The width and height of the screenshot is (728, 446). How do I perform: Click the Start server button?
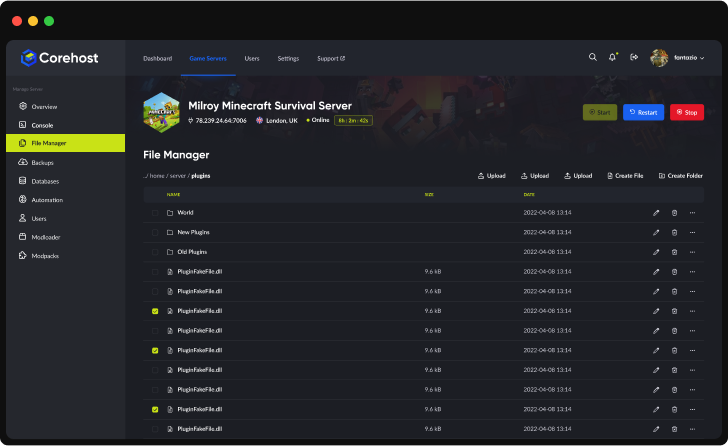pyautogui.click(x=600, y=112)
